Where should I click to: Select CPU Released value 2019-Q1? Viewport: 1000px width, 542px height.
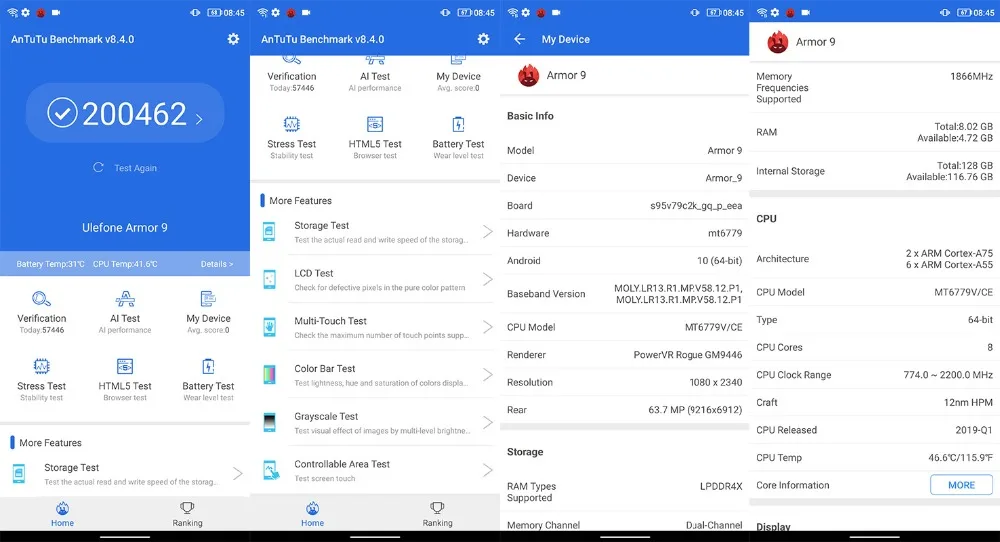tap(974, 430)
